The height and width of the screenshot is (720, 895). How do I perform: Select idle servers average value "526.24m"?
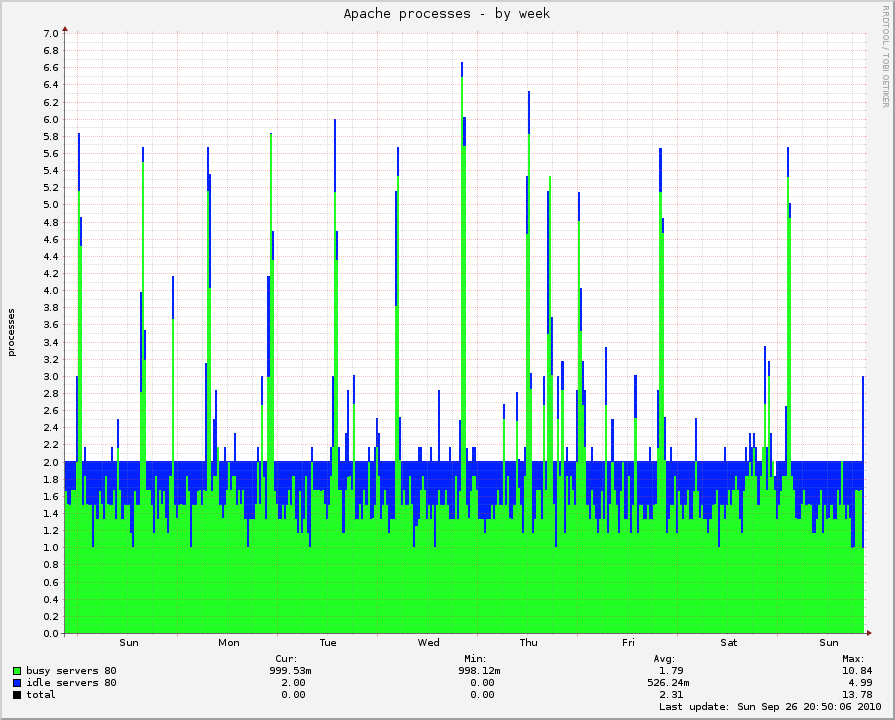tap(668, 683)
